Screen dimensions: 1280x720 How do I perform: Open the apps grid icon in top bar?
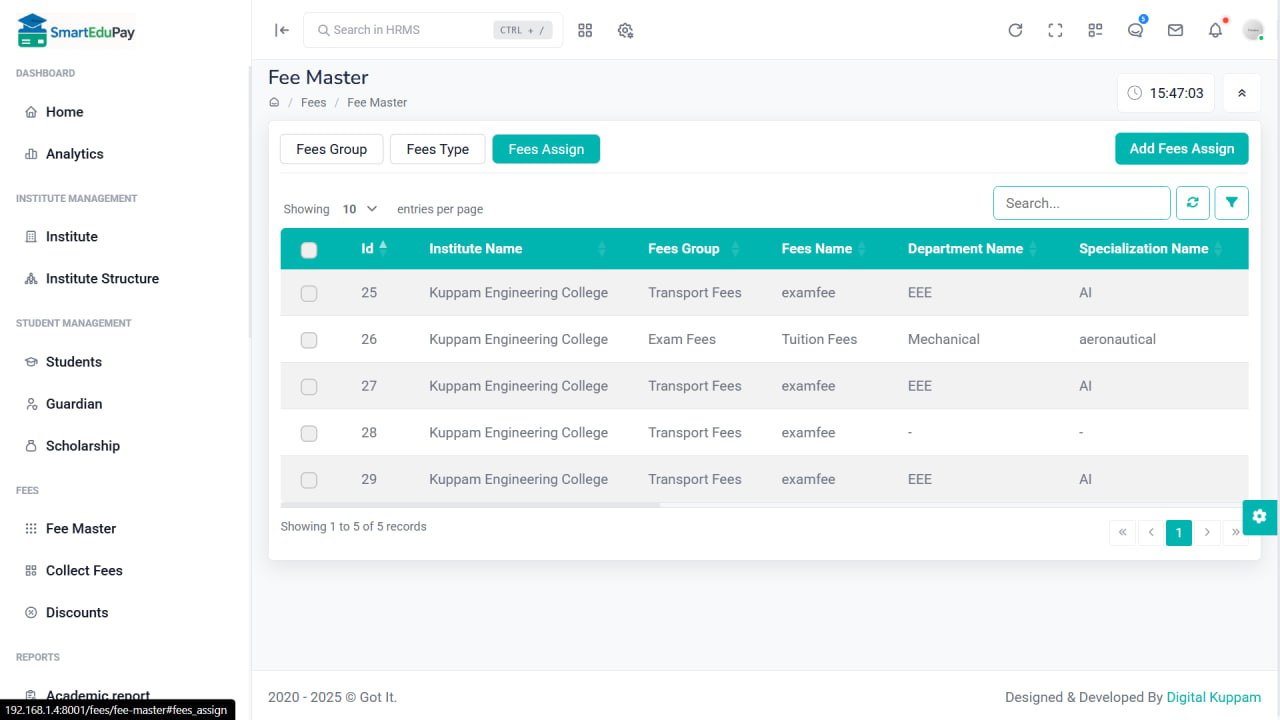click(x=585, y=30)
